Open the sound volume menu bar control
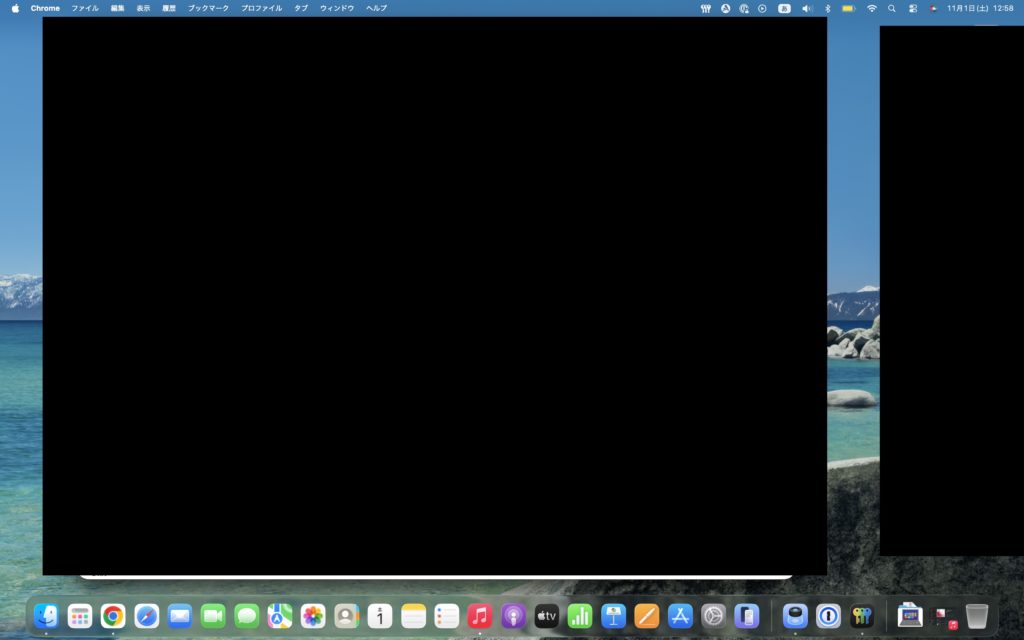Image resolution: width=1024 pixels, height=640 pixels. (x=807, y=8)
